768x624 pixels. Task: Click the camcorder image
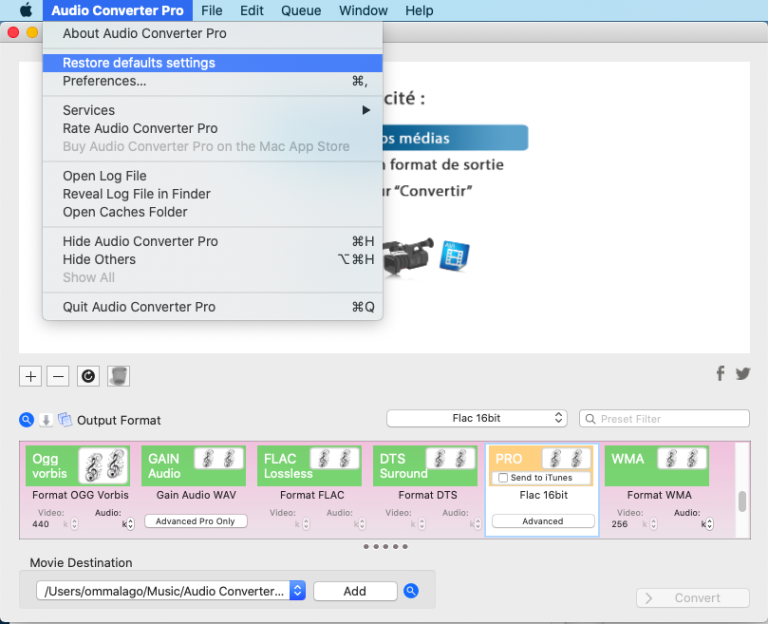tap(408, 256)
